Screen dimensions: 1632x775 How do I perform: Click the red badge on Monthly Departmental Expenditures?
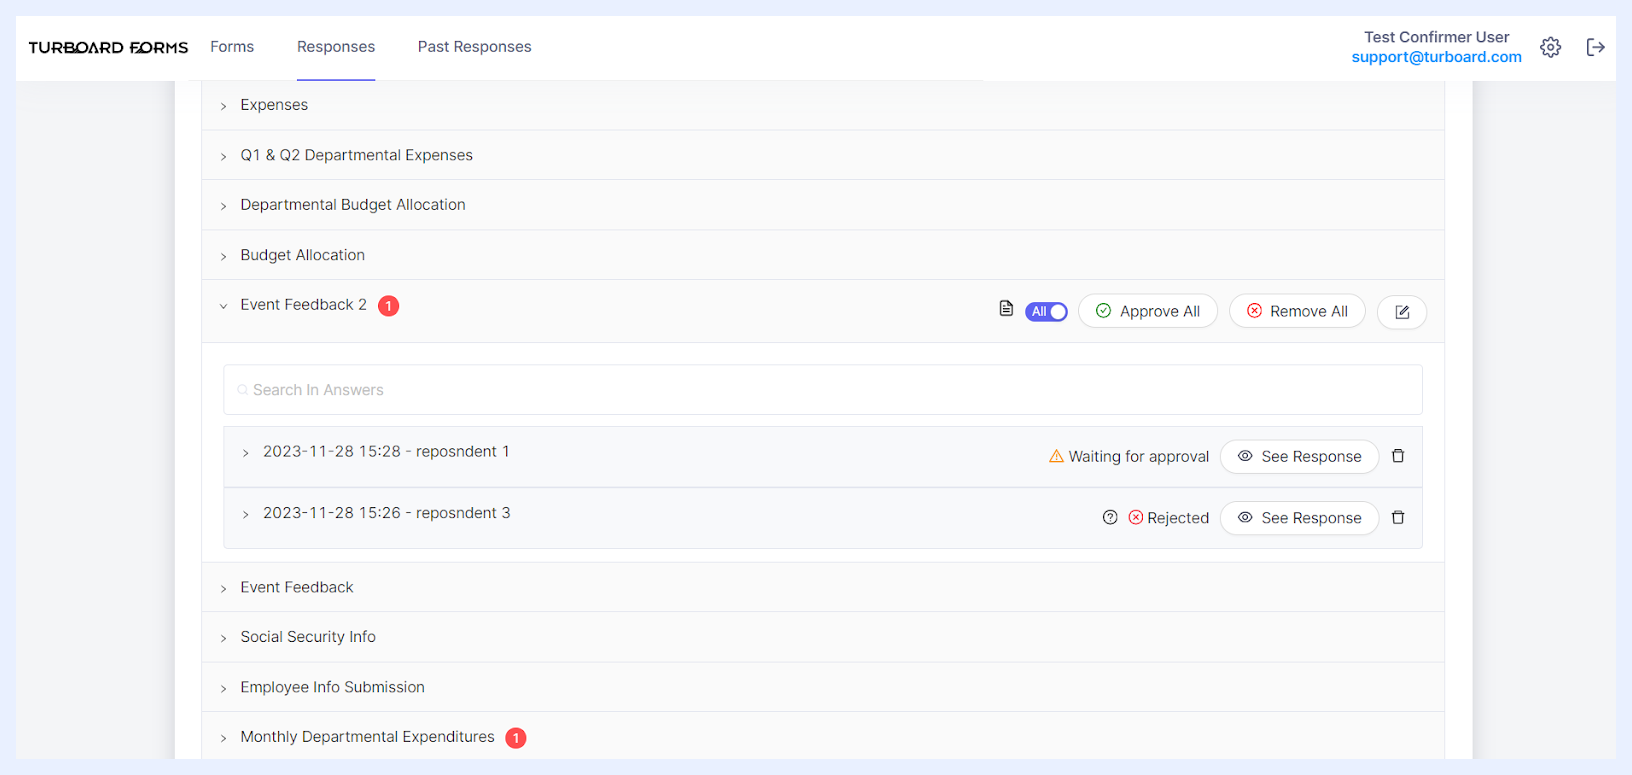click(x=516, y=738)
